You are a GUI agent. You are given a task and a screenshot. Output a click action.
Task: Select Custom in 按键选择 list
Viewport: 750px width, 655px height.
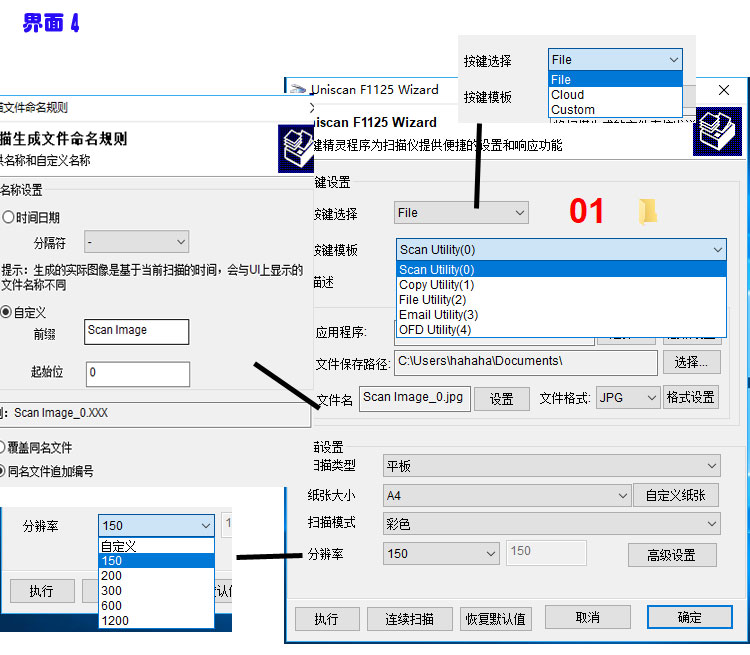tap(615, 110)
